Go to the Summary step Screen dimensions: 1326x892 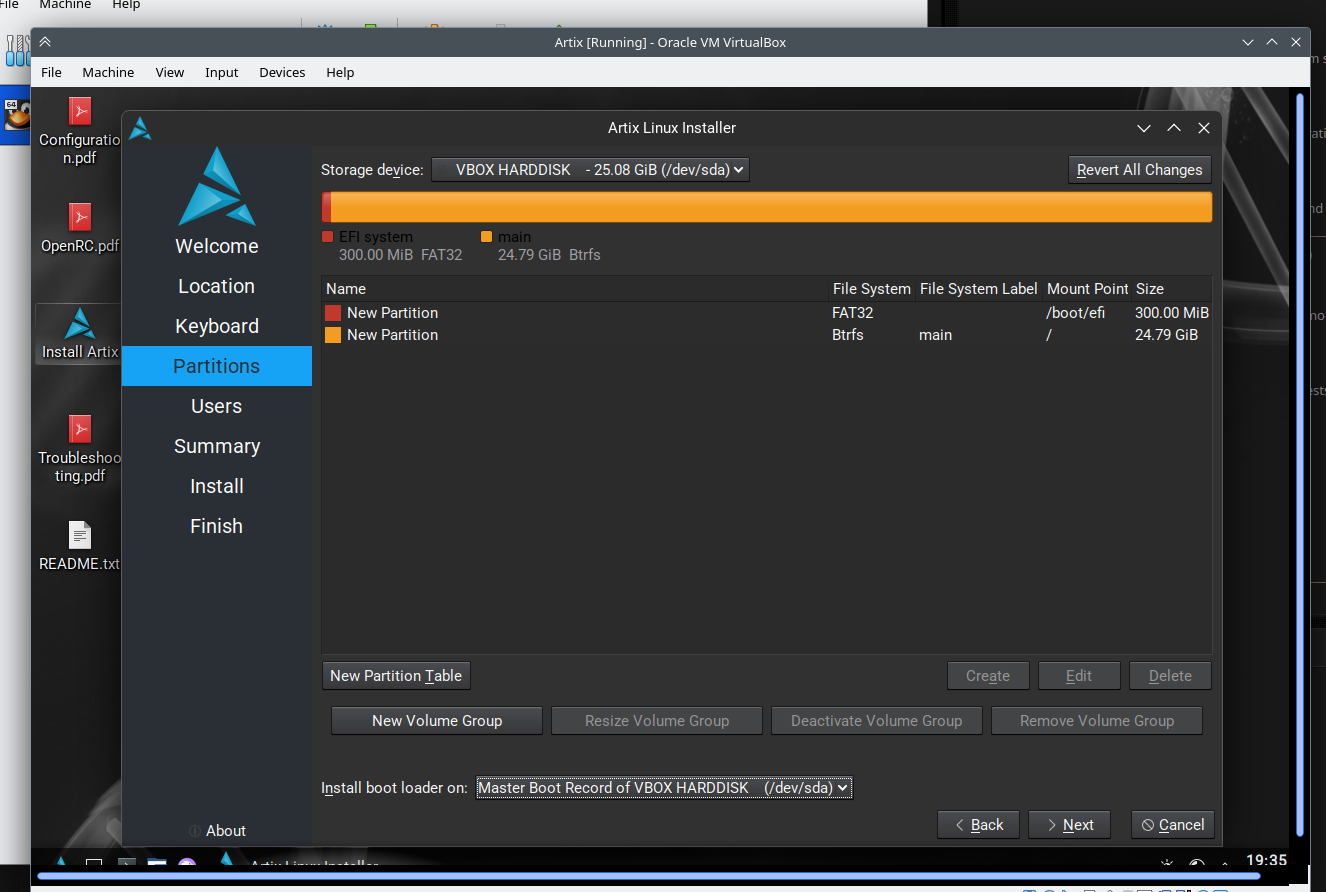point(217,446)
